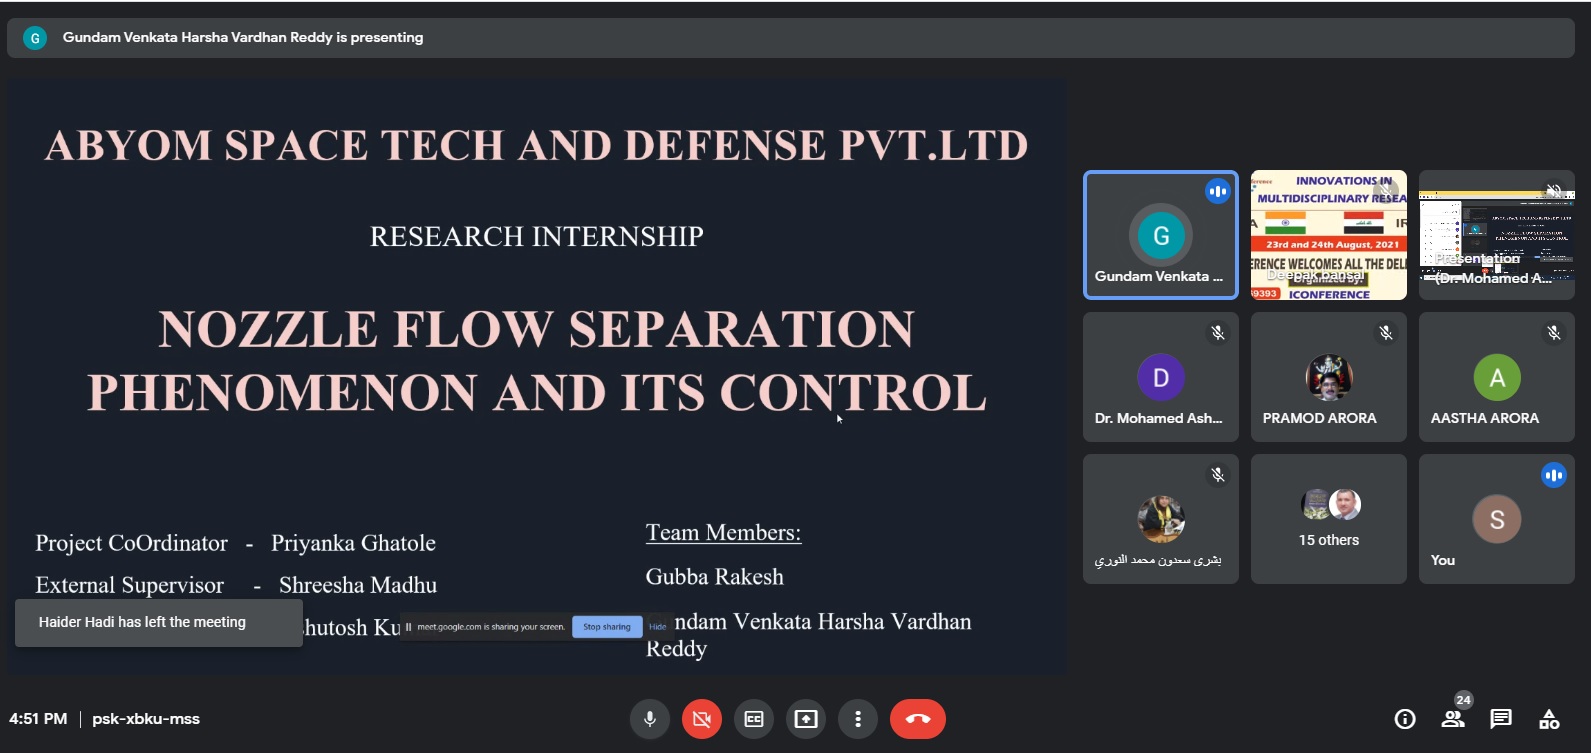
Task: Select AASTHA ARORA tile
Action: point(1497,377)
